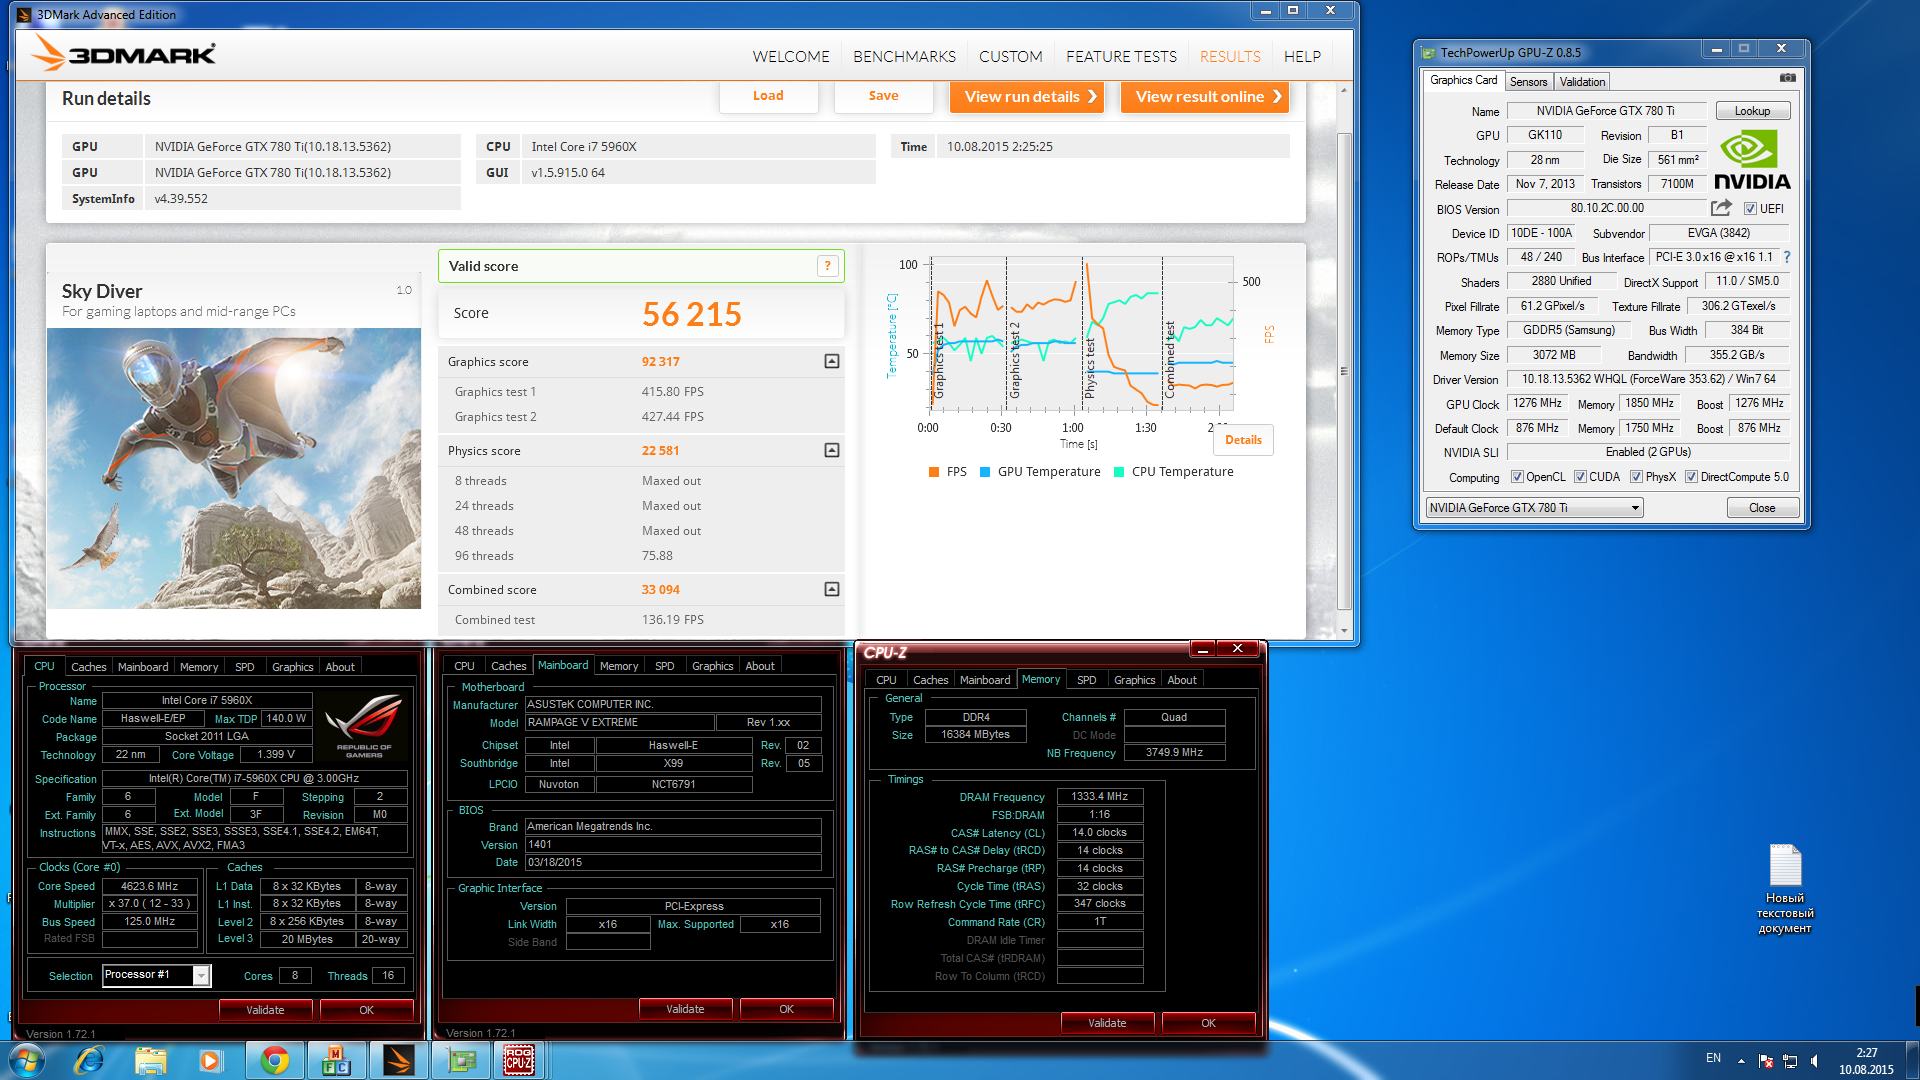Switch to GPU-Z via the taskbar icon
This screenshot has width=1920, height=1080.
[461, 1060]
